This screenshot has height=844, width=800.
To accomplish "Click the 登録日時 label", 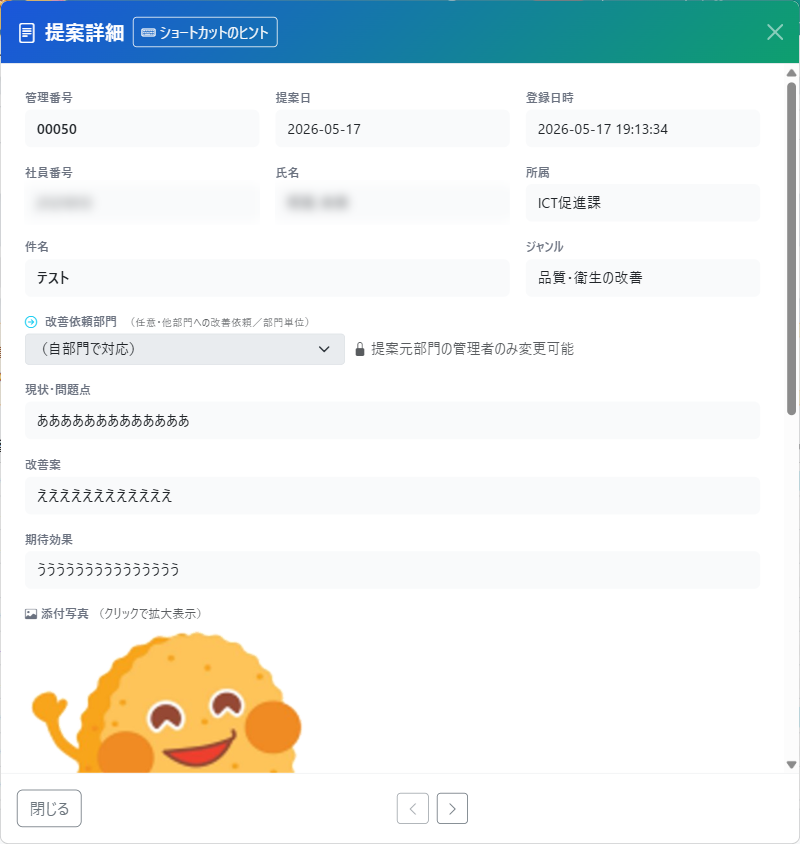I will coord(550,98).
